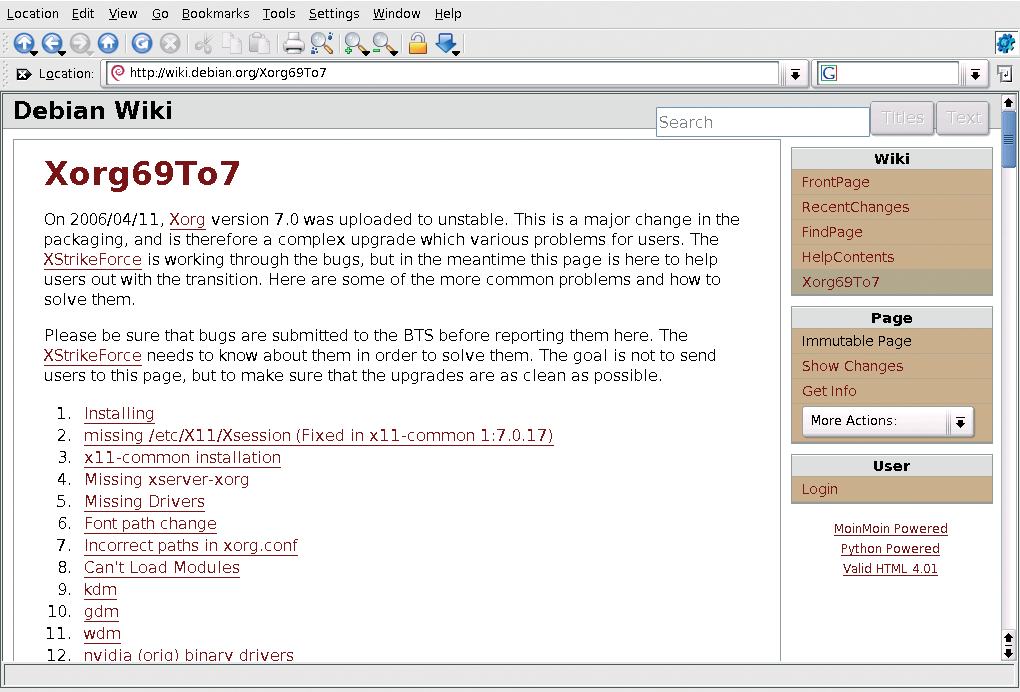Expand the More Actions dropdown
Screen dimensions: 1020x692
(887, 421)
